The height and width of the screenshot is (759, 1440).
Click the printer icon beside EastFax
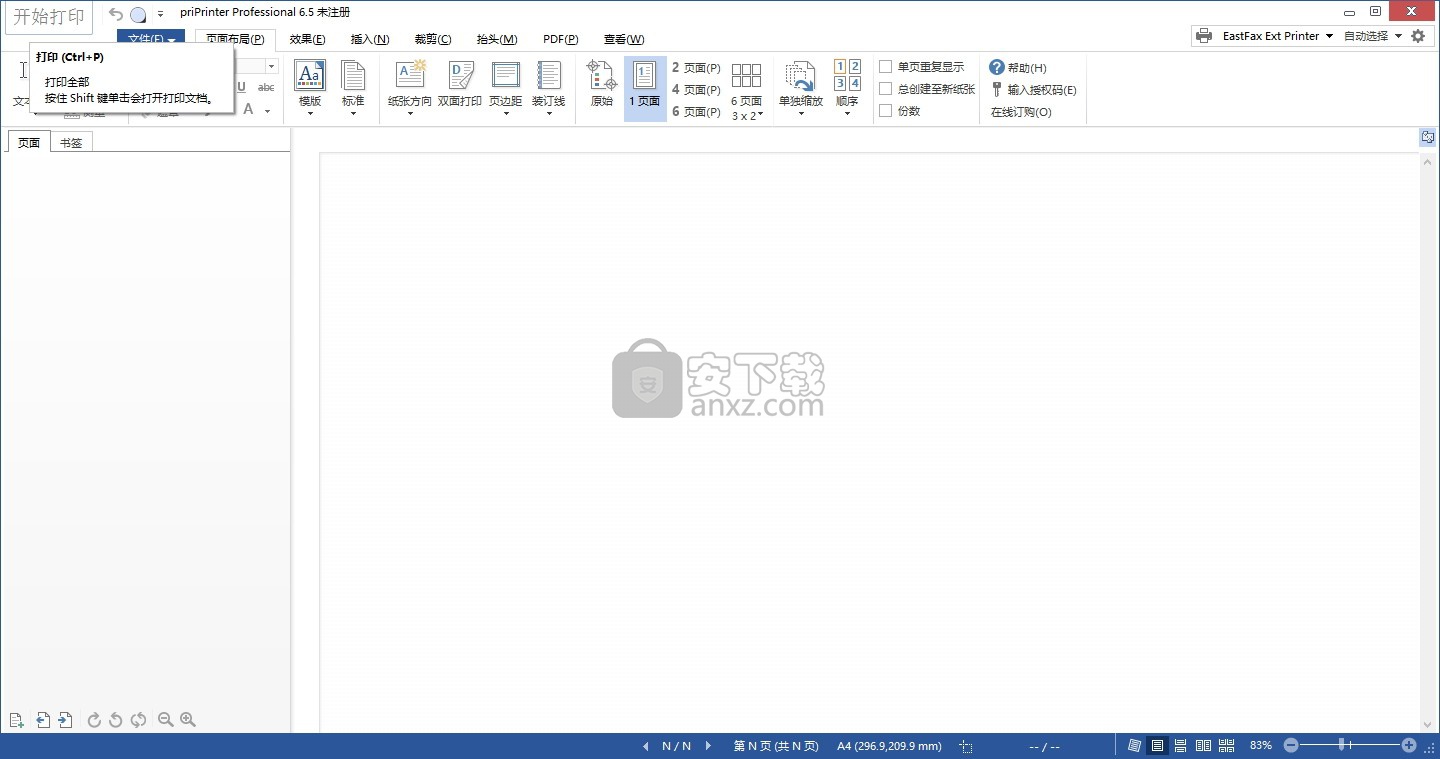pyautogui.click(x=1205, y=36)
